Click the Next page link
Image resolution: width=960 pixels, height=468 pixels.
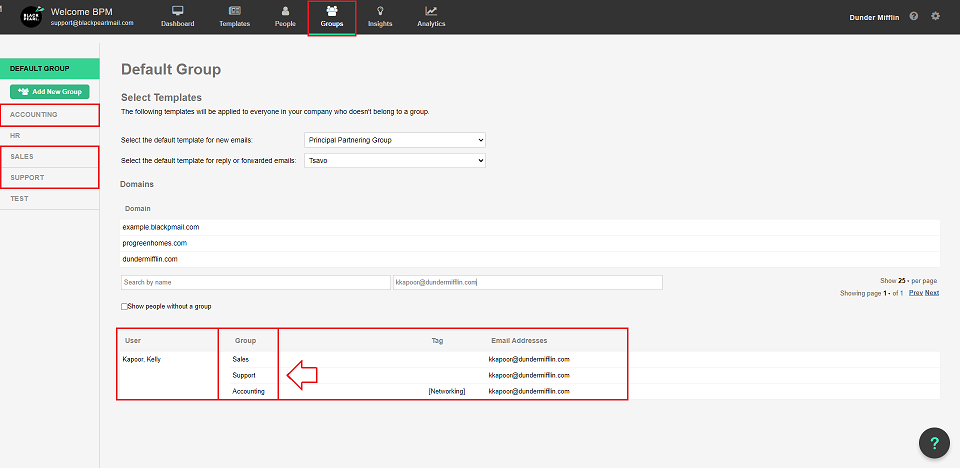coord(931,293)
